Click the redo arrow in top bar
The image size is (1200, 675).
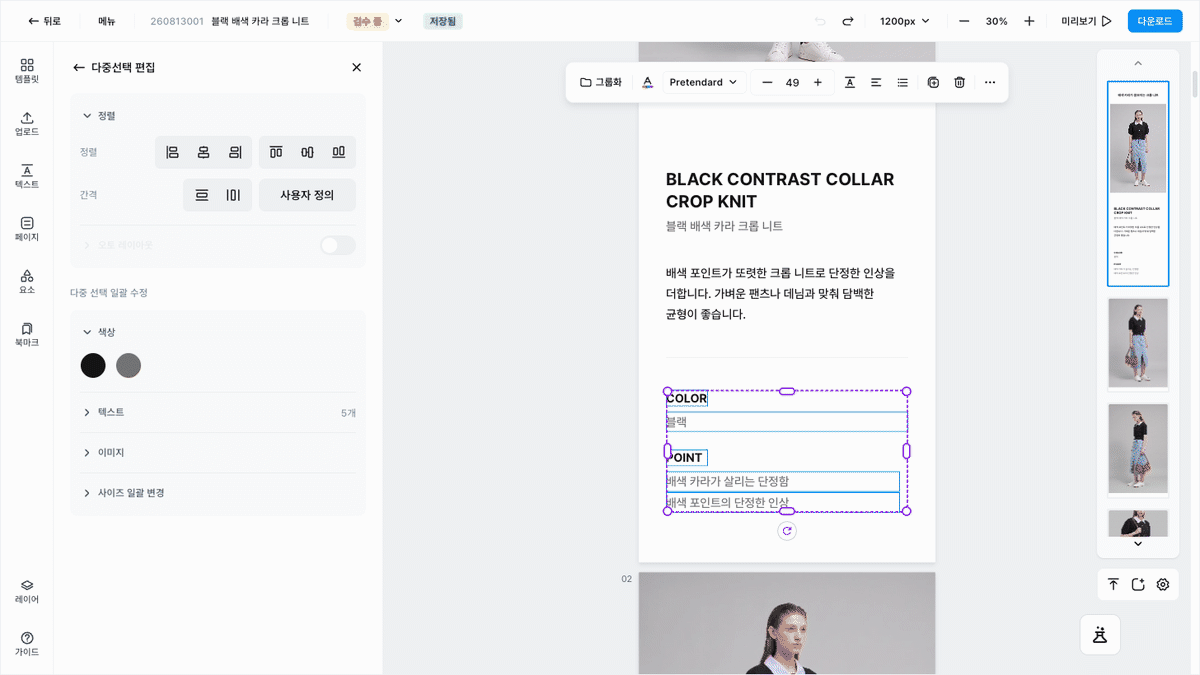coord(848,21)
